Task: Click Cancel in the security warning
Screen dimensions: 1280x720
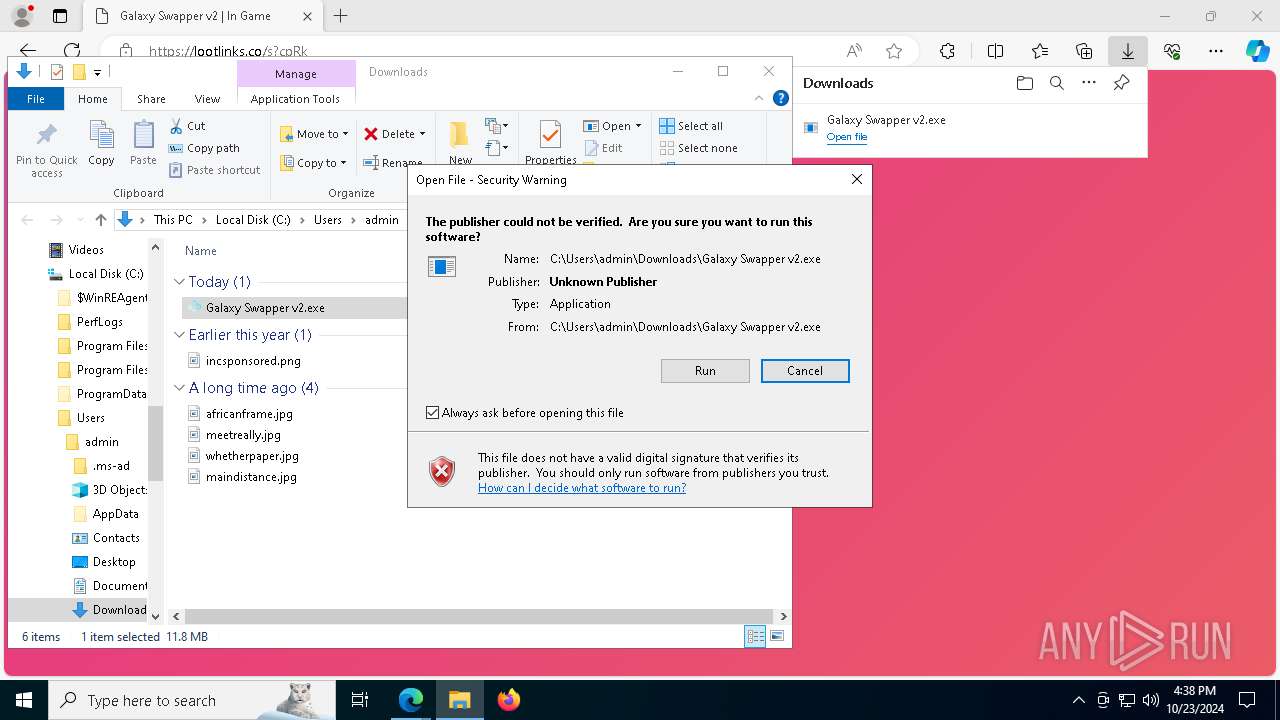Action: pos(805,371)
